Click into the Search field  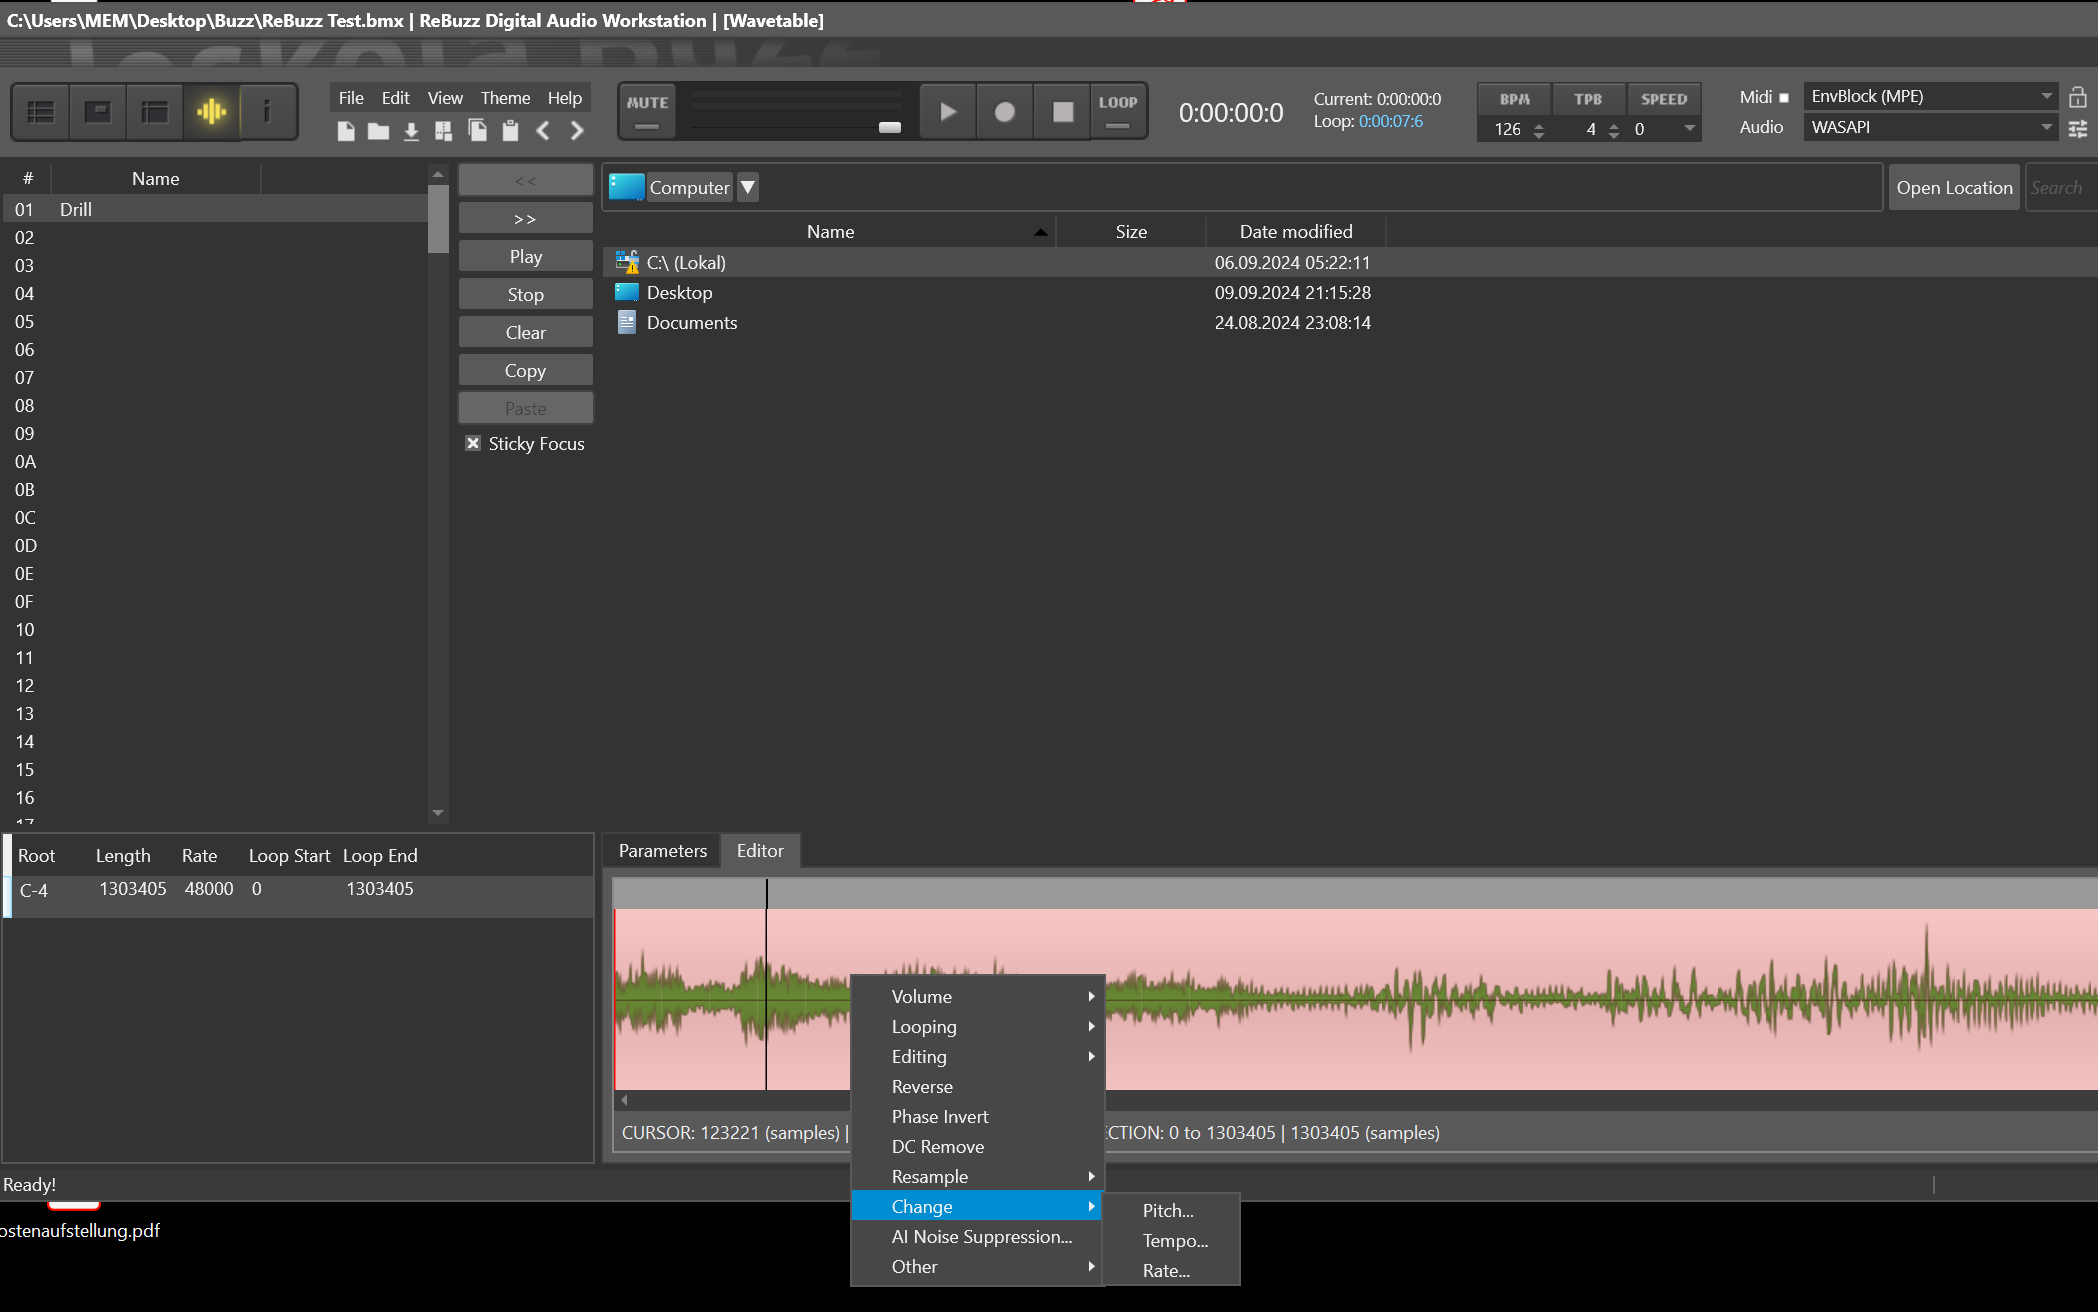2060,188
